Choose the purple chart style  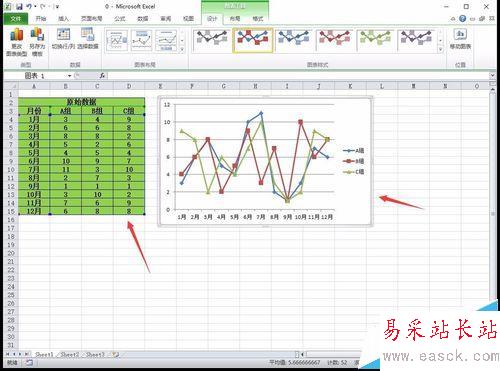point(417,40)
